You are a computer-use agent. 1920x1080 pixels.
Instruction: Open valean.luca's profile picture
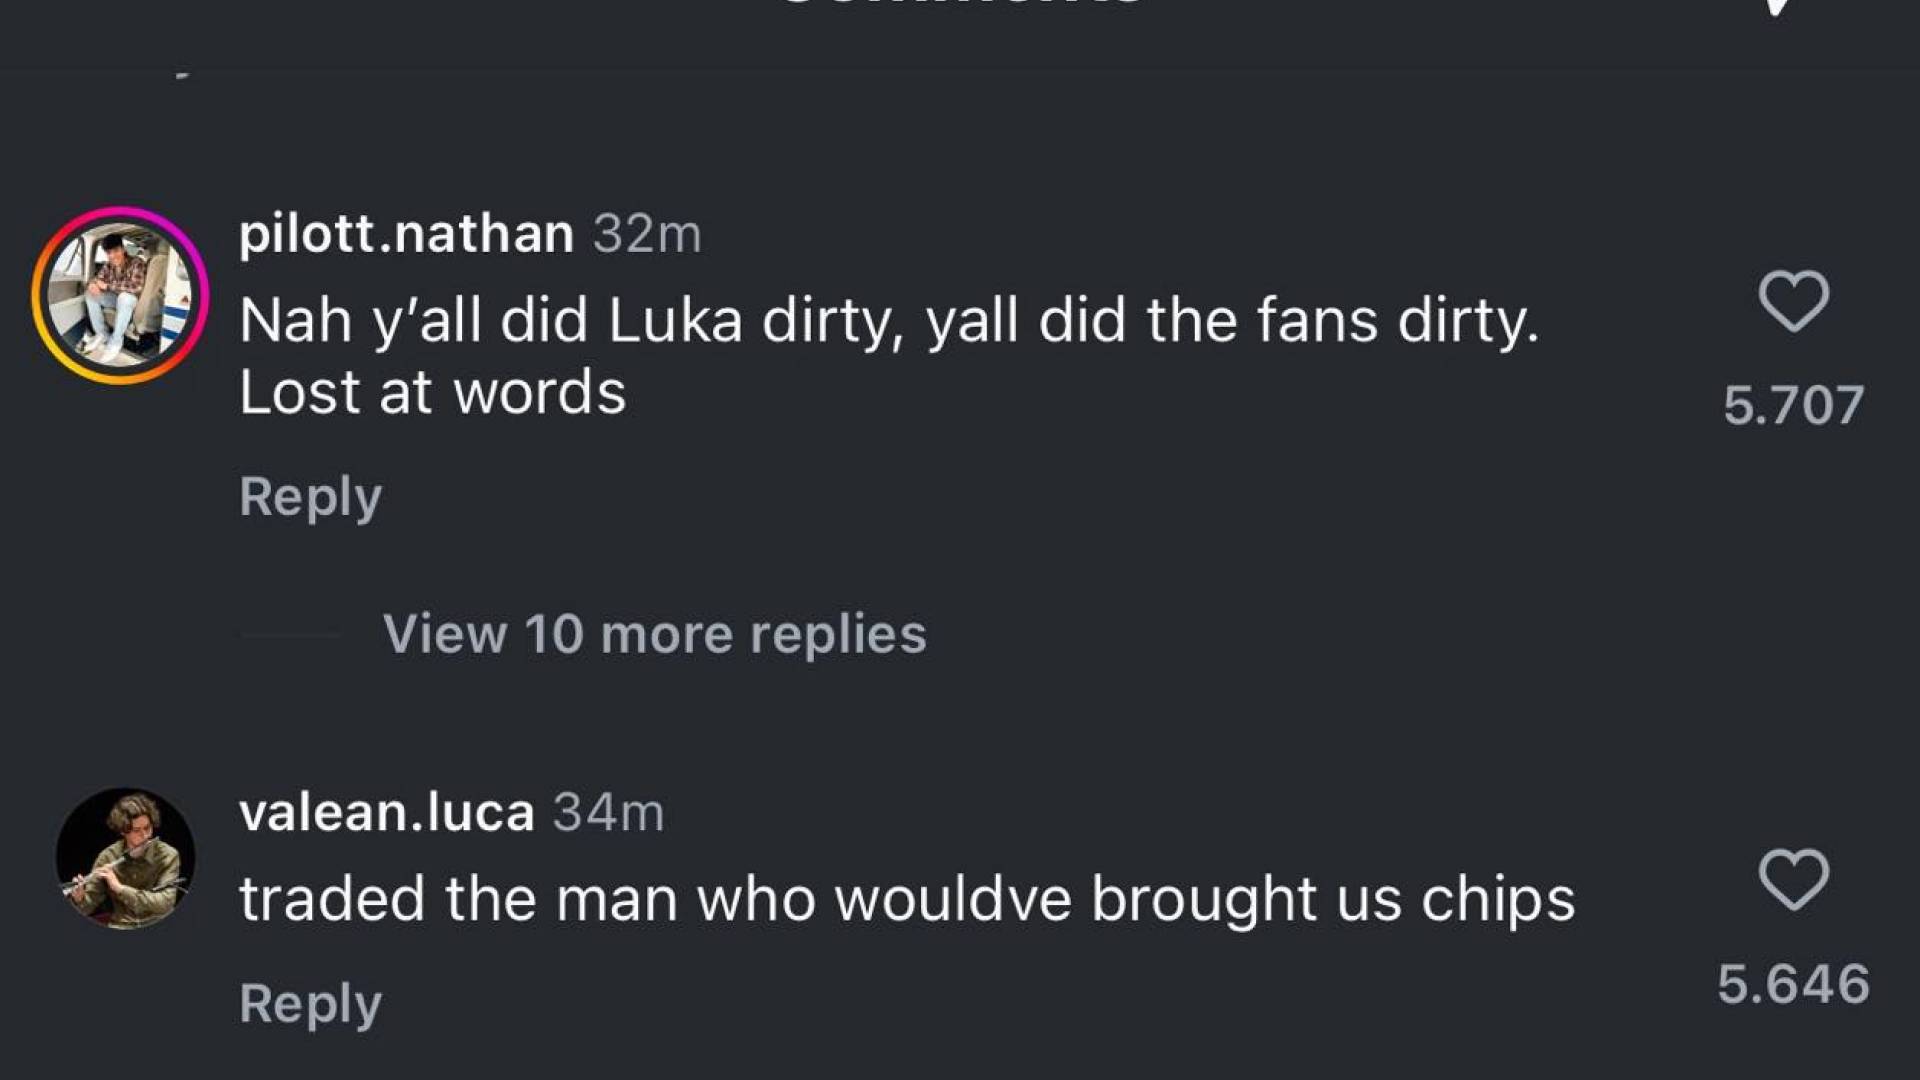125,858
